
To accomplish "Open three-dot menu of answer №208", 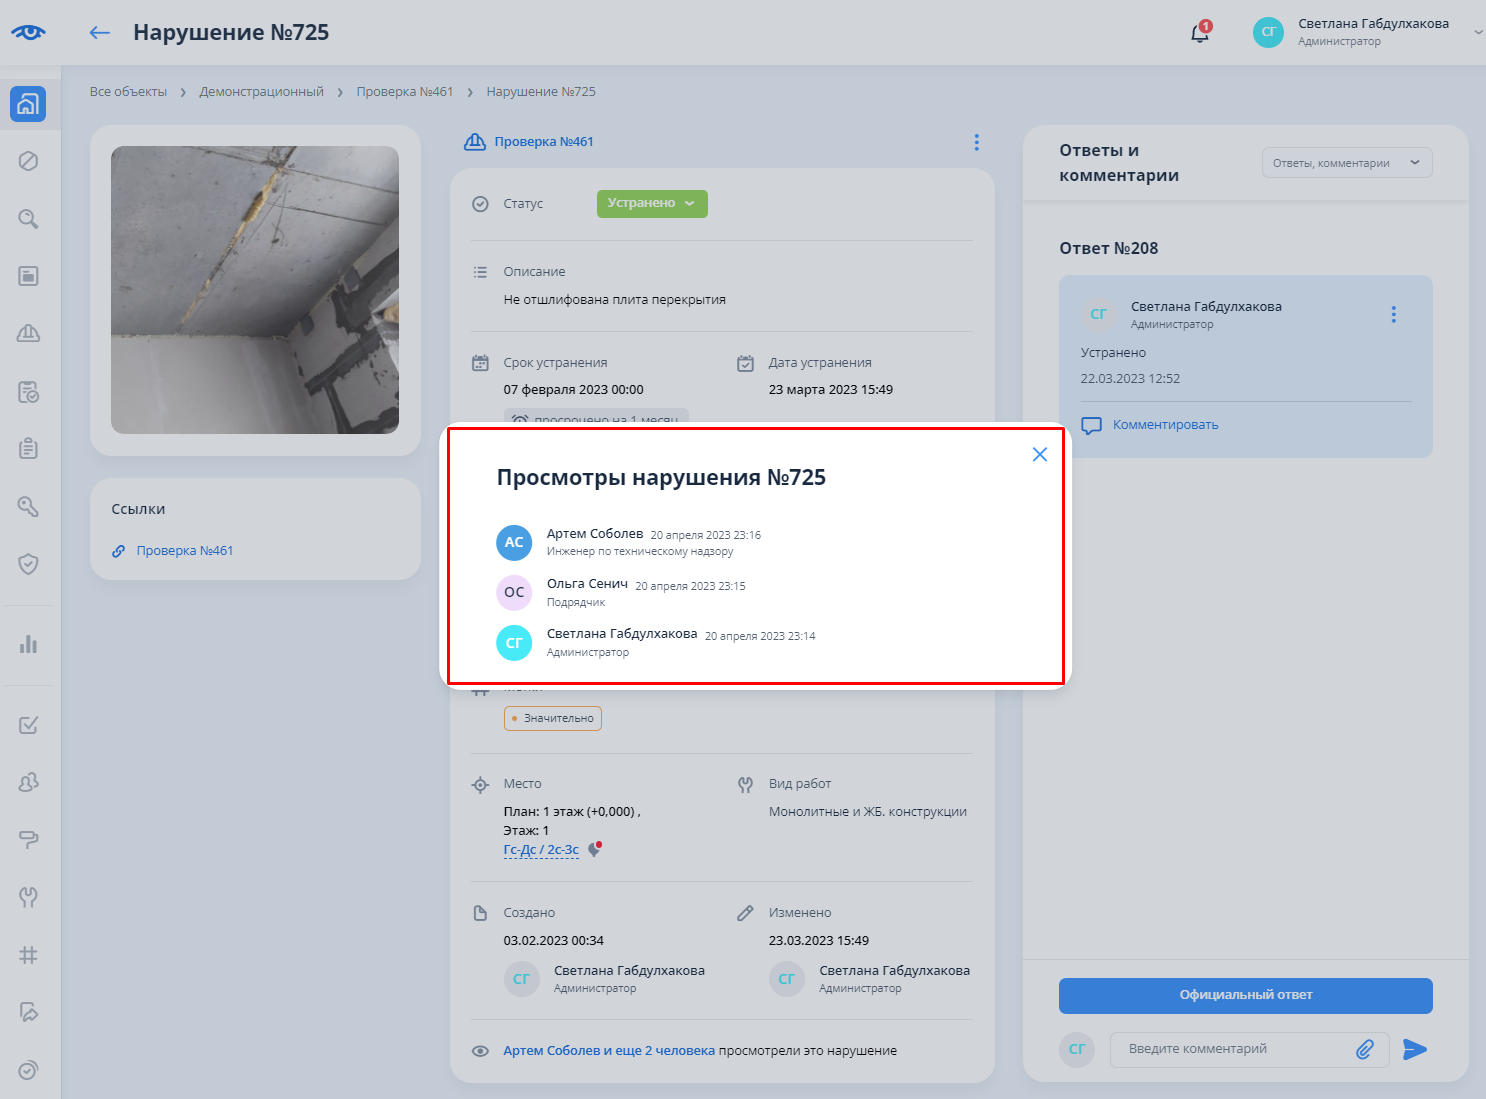I will point(1393,315).
